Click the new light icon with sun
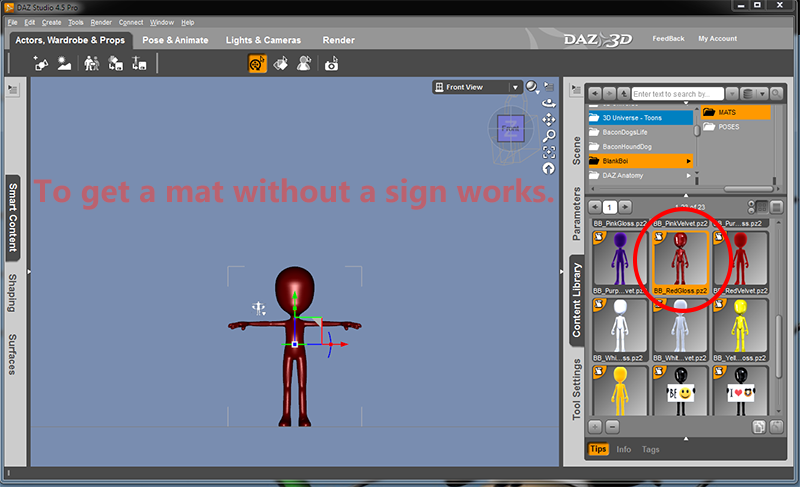 click(64, 64)
